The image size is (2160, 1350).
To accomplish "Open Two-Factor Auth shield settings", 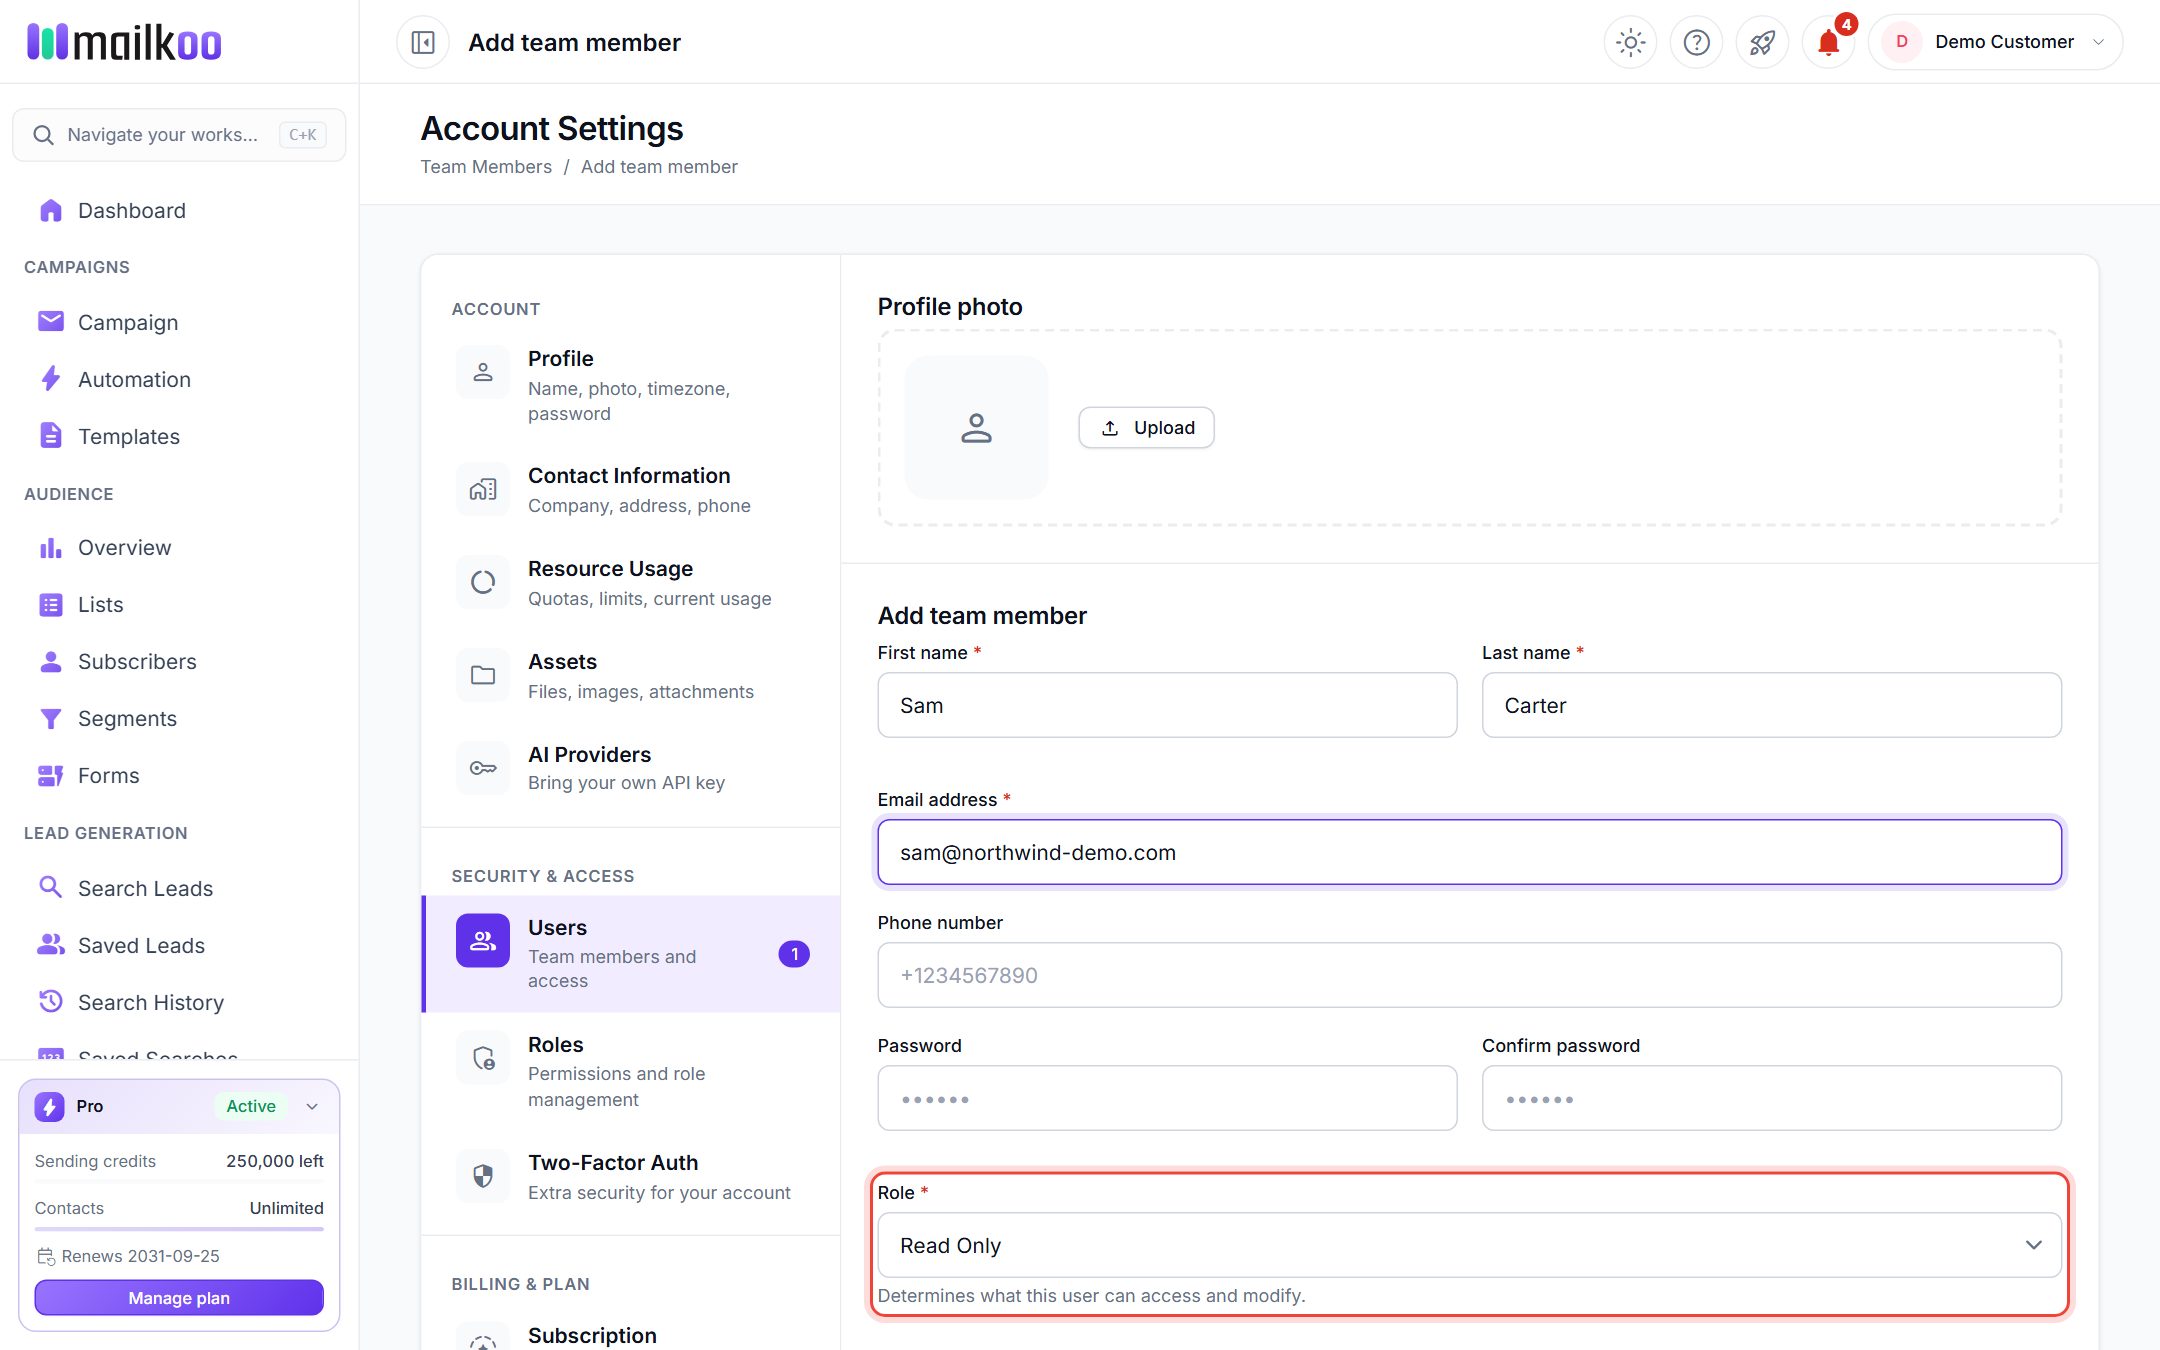I will pos(631,1176).
